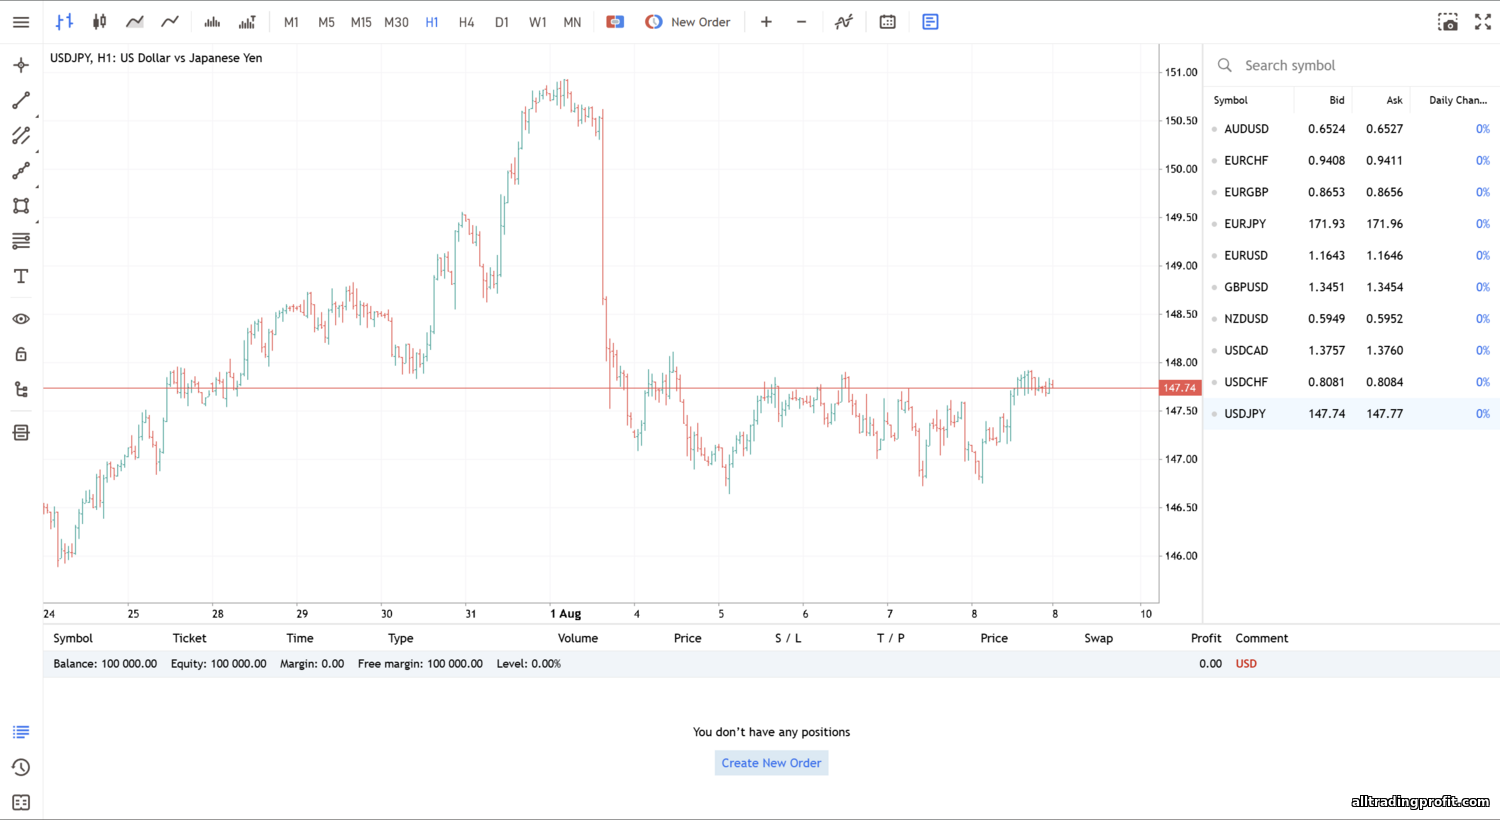Enter fullscreen mode
Screen dimensions: 1500x820
[x=1482, y=22]
